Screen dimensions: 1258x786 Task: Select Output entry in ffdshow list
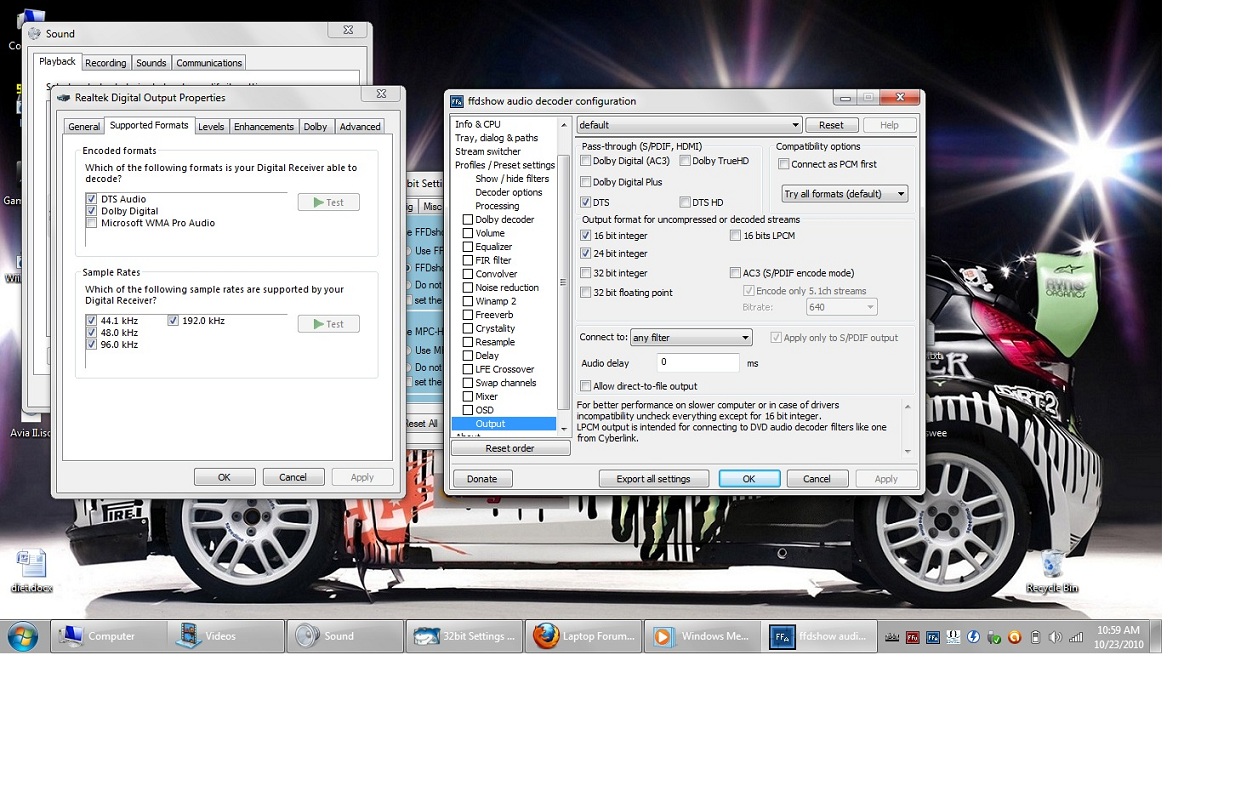coord(503,424)
